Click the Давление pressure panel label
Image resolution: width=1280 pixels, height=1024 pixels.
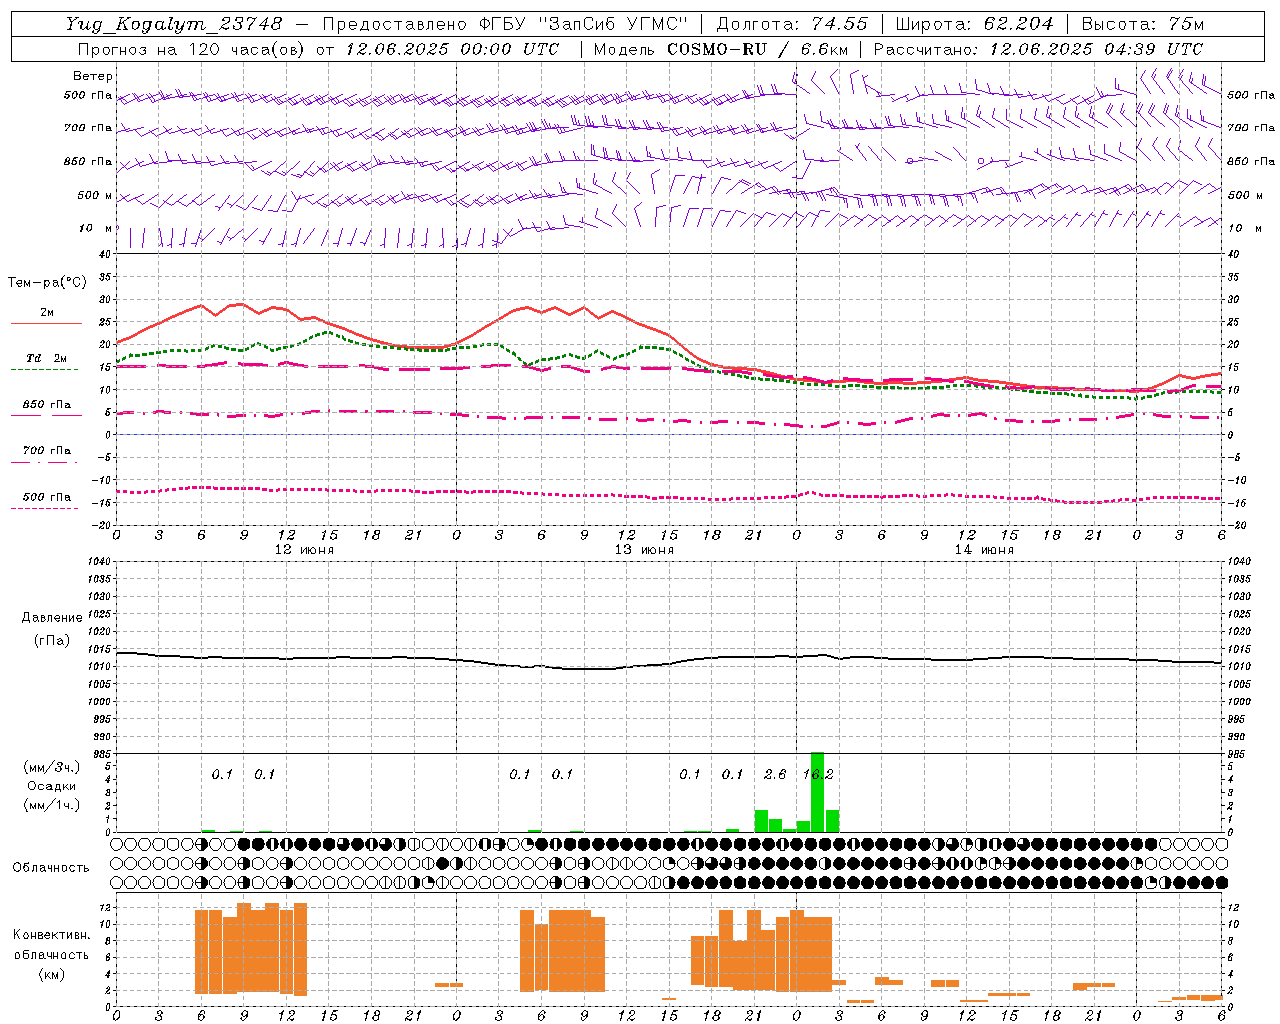point(52,618)
